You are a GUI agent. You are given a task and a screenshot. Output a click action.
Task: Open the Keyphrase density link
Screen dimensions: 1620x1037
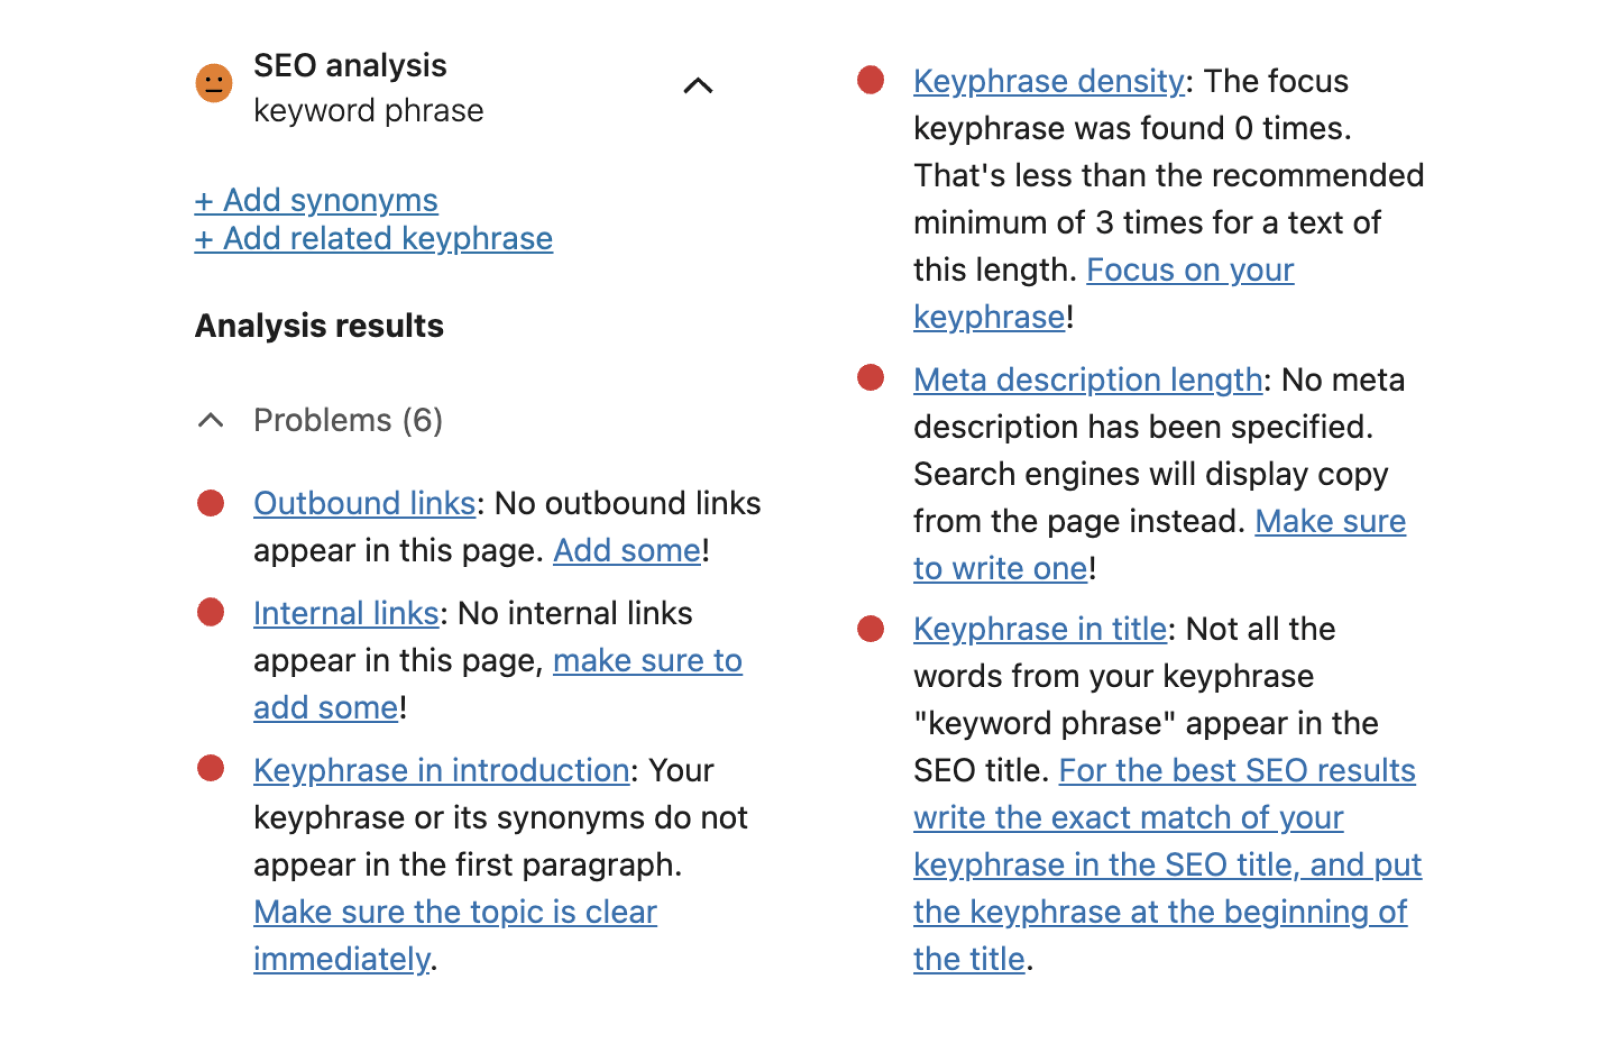(x=1048, y=81)
